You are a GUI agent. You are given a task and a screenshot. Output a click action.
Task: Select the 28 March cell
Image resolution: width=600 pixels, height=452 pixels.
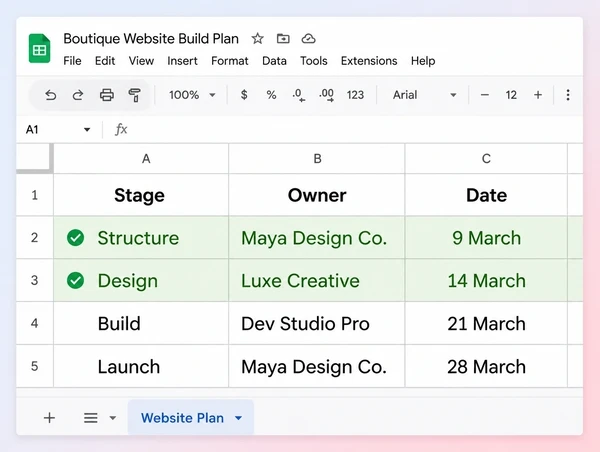pyautogui.click(x=486, y=366)
